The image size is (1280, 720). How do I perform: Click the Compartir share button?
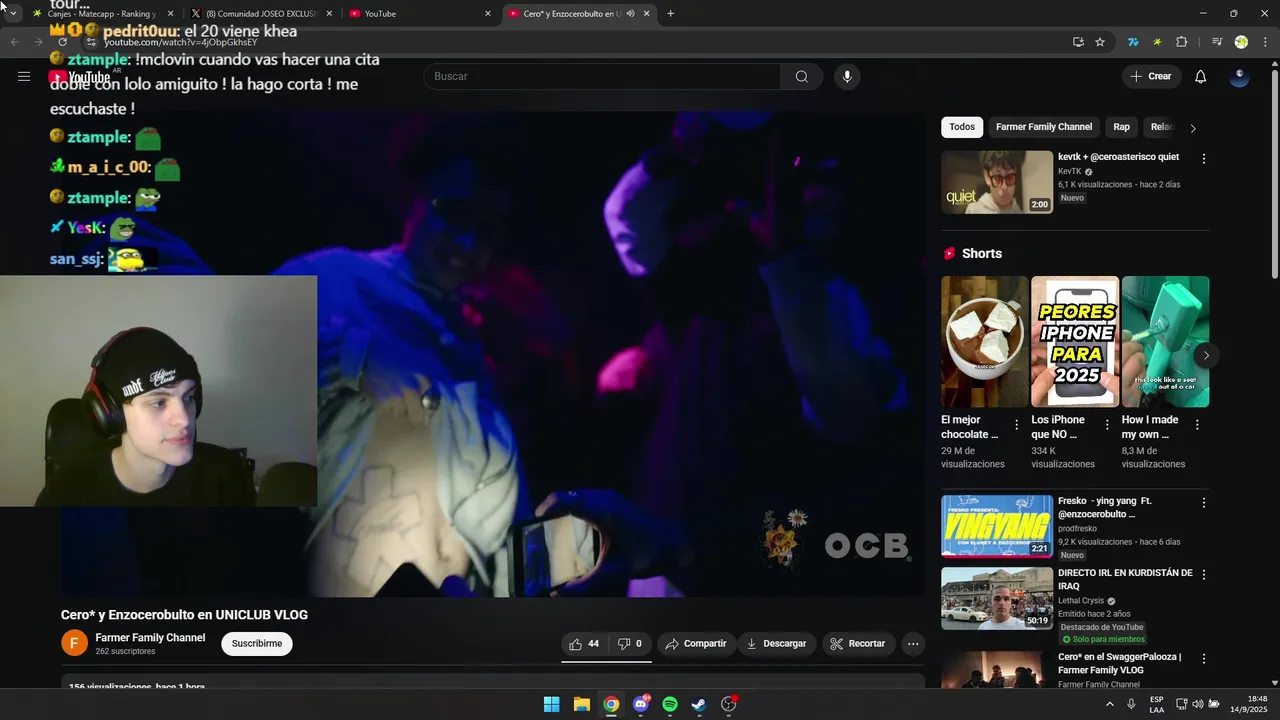coord(696,644)
